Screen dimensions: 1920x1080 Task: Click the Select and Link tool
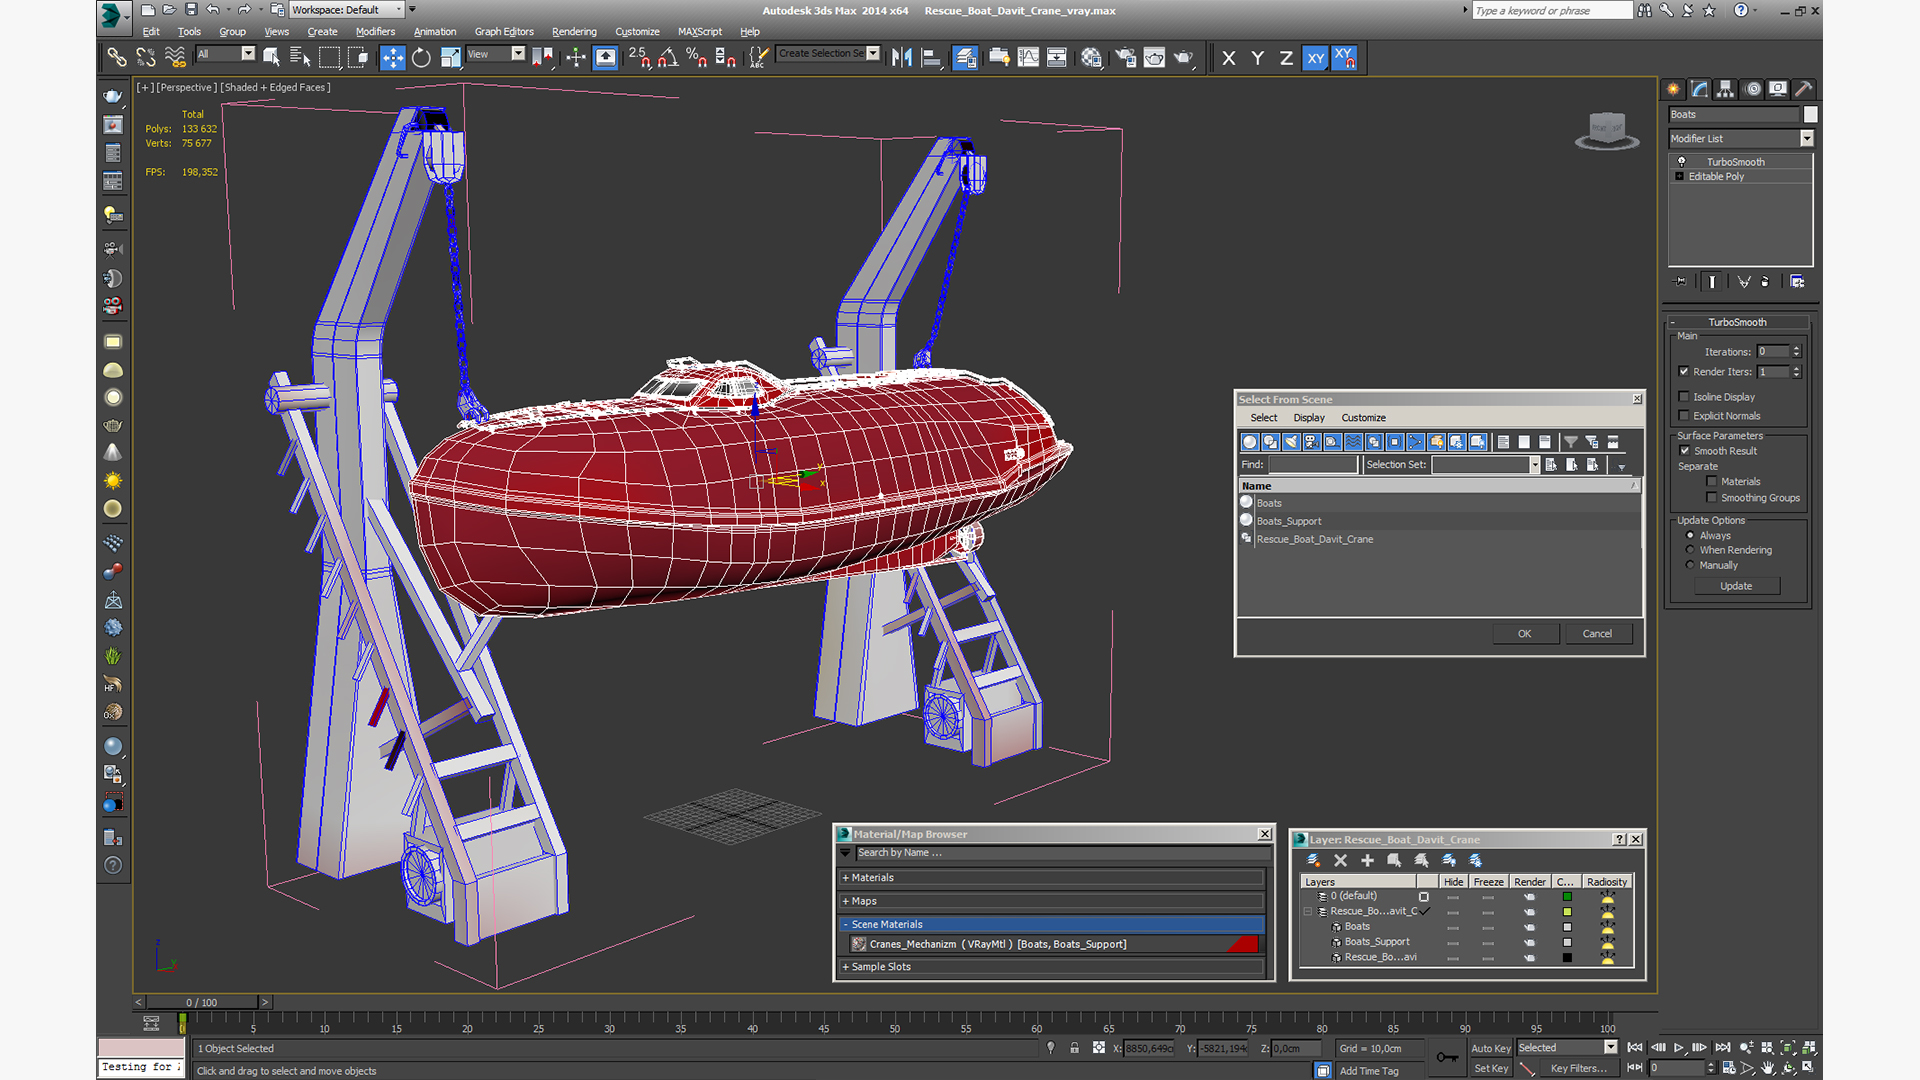point(117,58)
